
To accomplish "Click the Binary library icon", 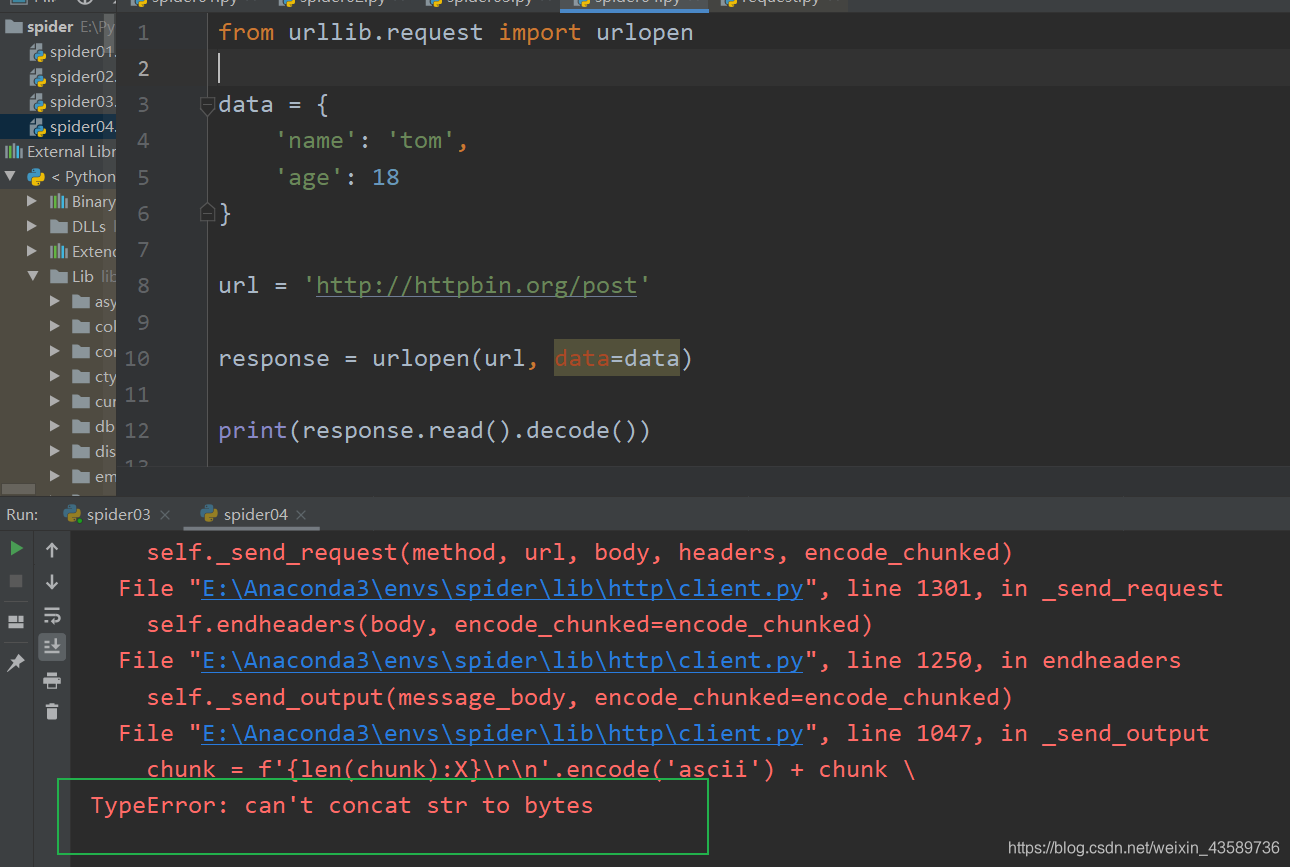I will tap(59, 202).
